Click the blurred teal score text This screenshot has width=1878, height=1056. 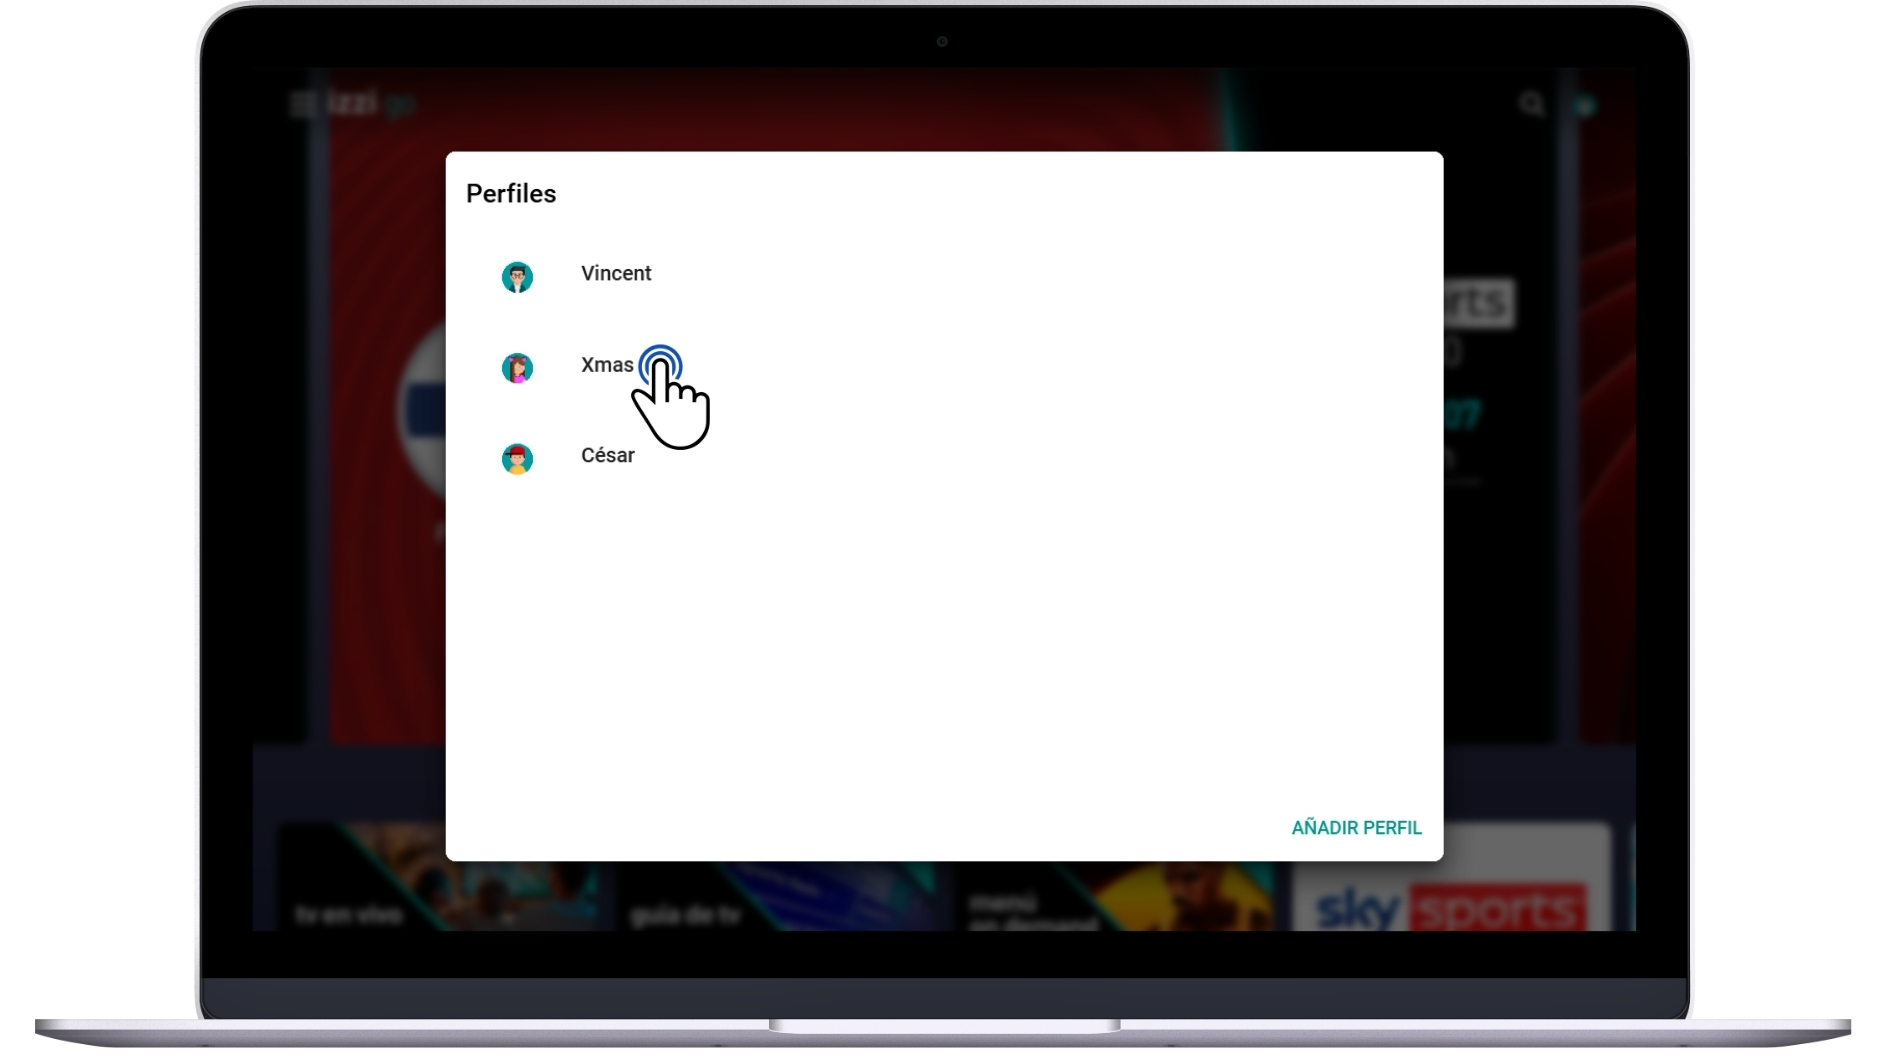click(x=1462, y=413)
